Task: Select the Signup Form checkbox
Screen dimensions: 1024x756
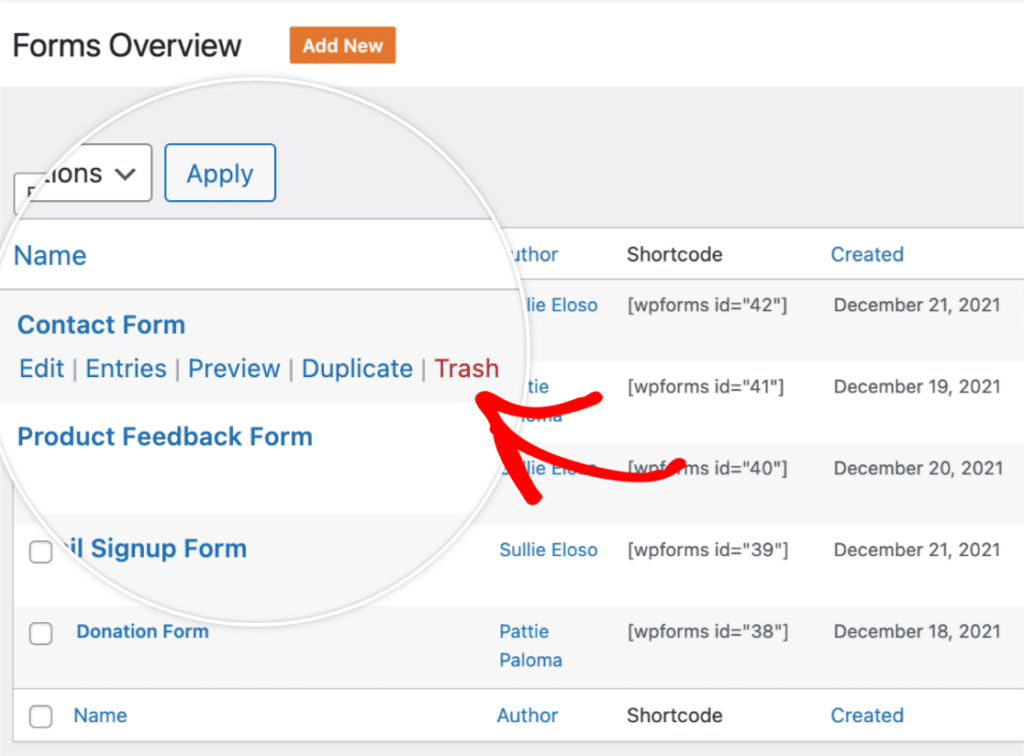Action: tap(41, 551)
